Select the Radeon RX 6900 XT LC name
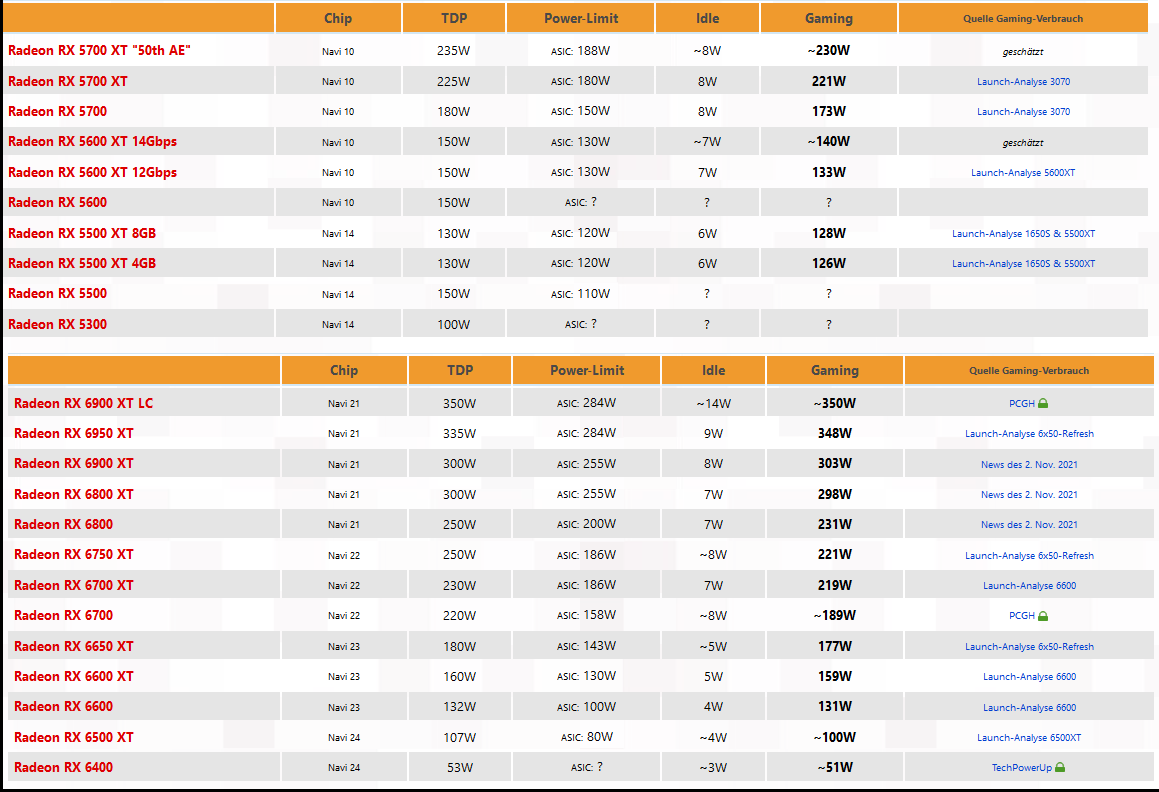Viewport: 1159px width, 792px height. tap(84, 404)
